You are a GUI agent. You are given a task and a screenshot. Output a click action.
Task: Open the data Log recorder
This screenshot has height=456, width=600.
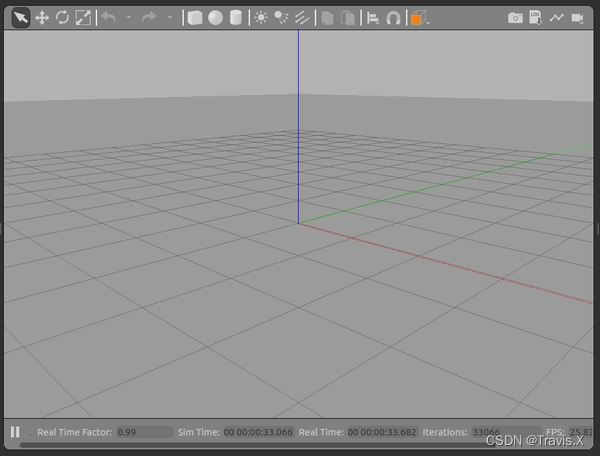point(535,18)
